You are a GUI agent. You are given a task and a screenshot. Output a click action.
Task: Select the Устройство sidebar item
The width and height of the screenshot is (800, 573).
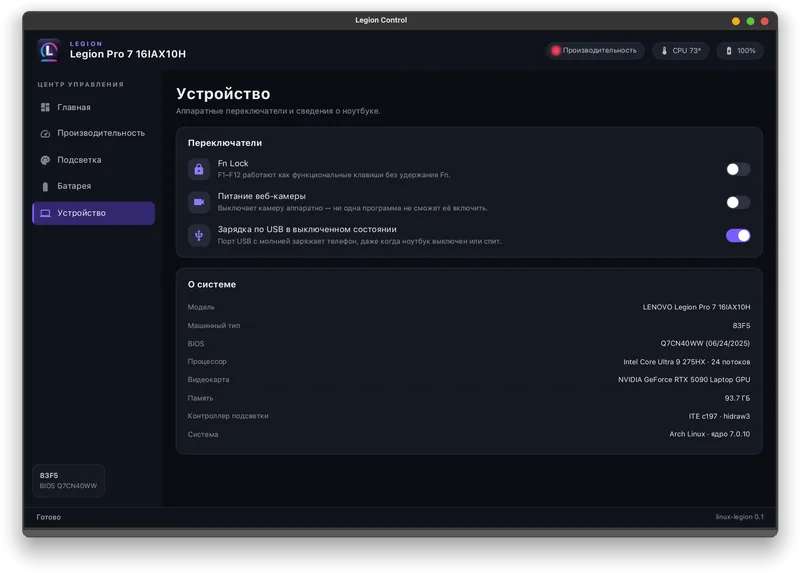click(x=93, y=213)
